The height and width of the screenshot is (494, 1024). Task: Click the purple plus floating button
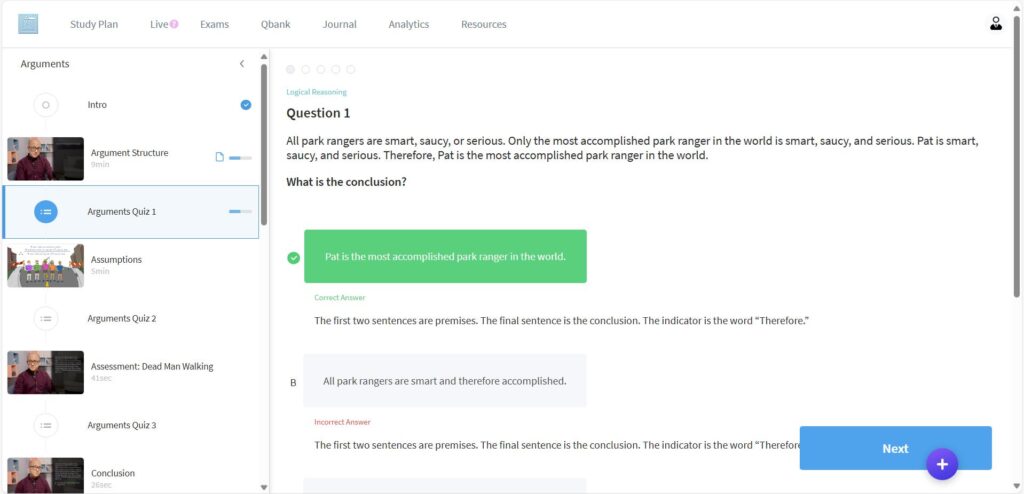(941, 464)
